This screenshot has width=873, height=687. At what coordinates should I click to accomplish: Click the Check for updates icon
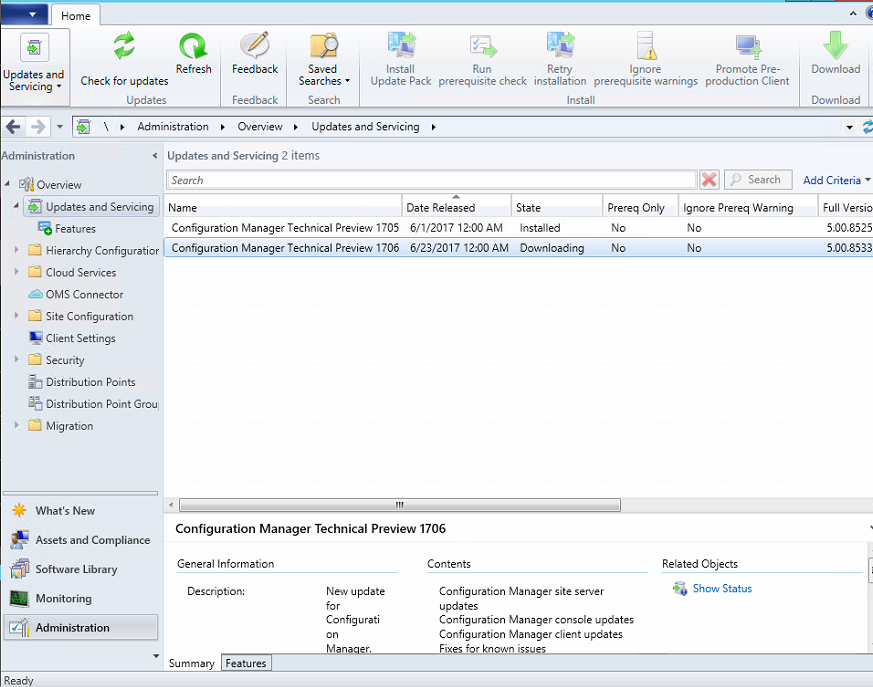124,46
